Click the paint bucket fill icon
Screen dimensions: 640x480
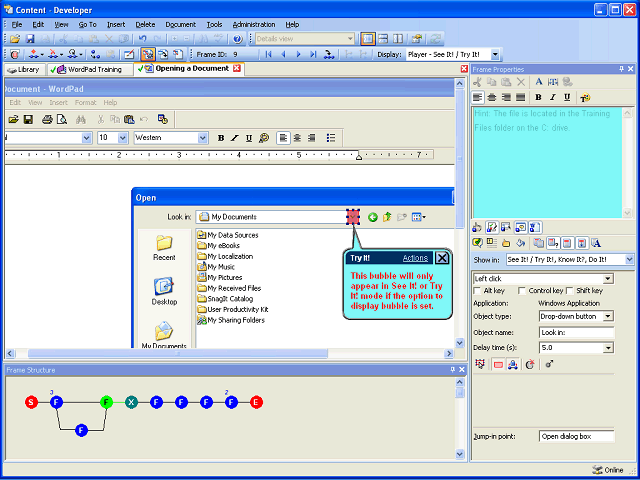coord(520,243)
